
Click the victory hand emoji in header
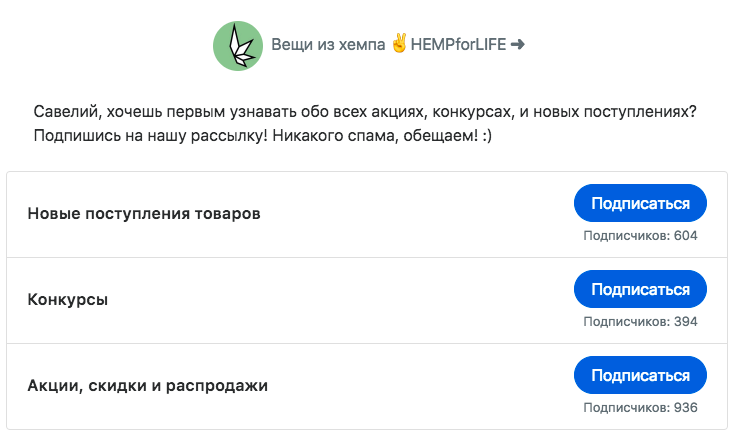point(399,43)
